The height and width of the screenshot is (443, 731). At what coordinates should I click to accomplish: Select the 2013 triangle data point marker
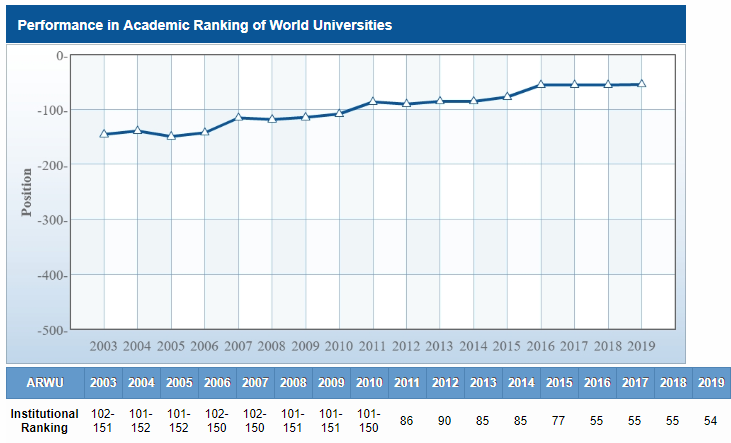pyautogui.click(x=440, y=101)
